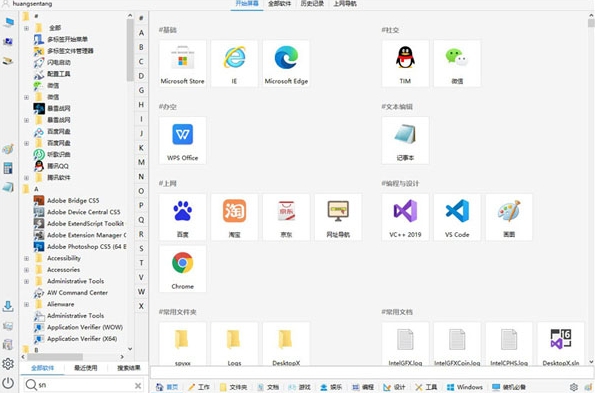
Task: Expand the Alienware folder node
Action: coord(26,304)
